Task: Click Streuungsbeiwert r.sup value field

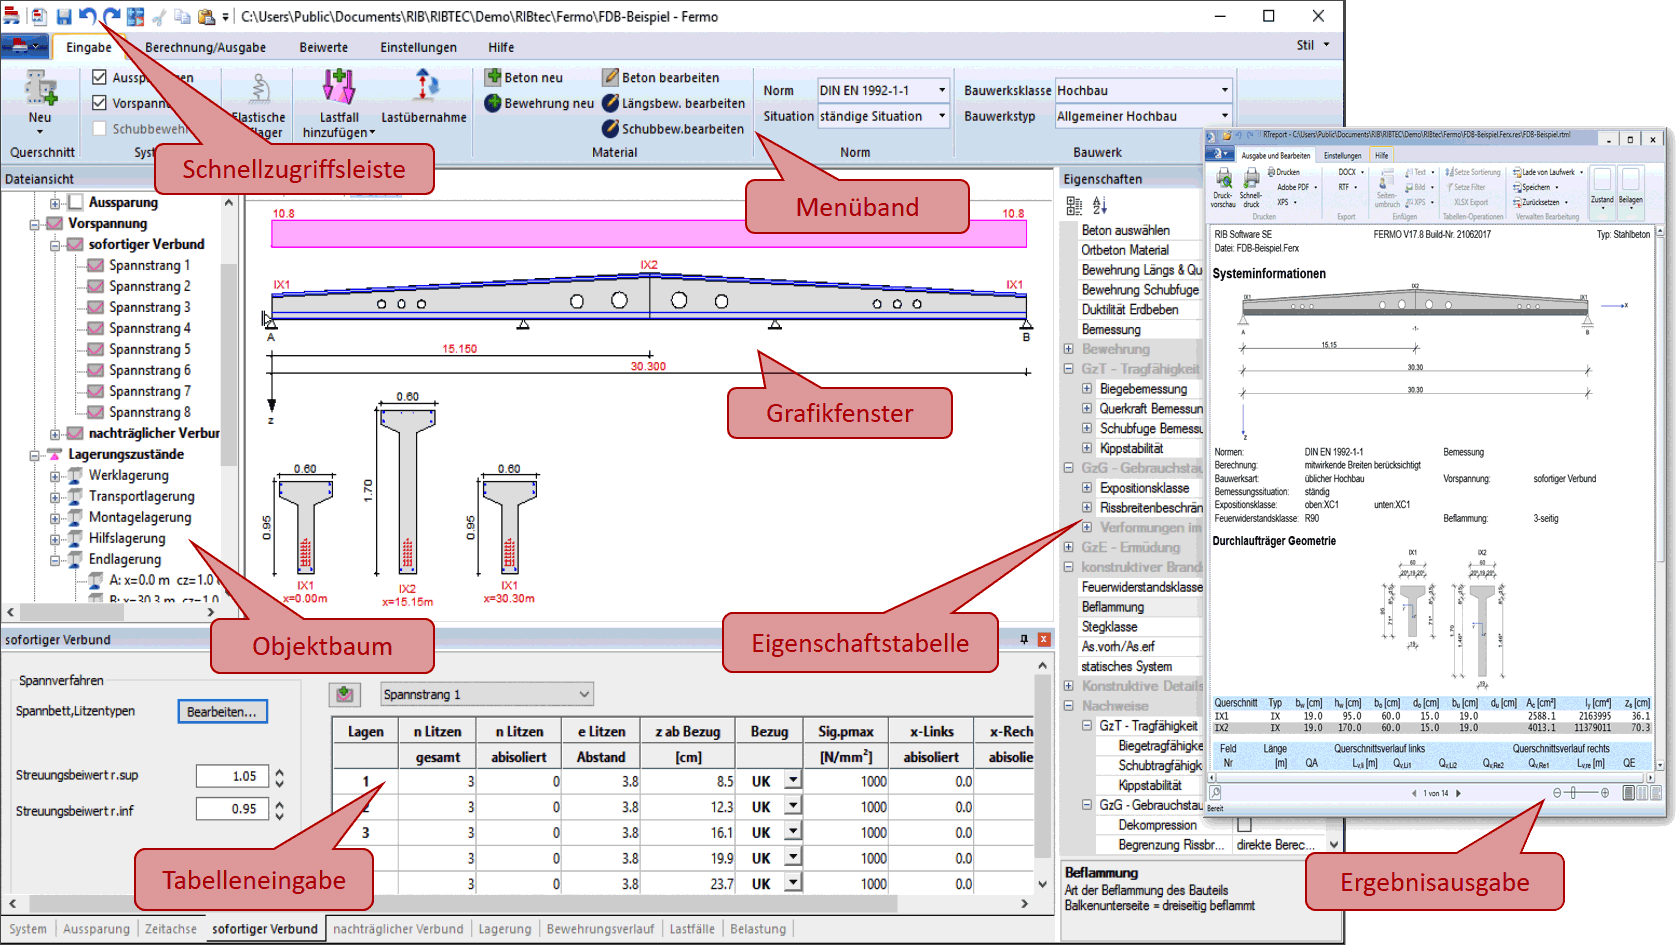Action: point(232,776)
